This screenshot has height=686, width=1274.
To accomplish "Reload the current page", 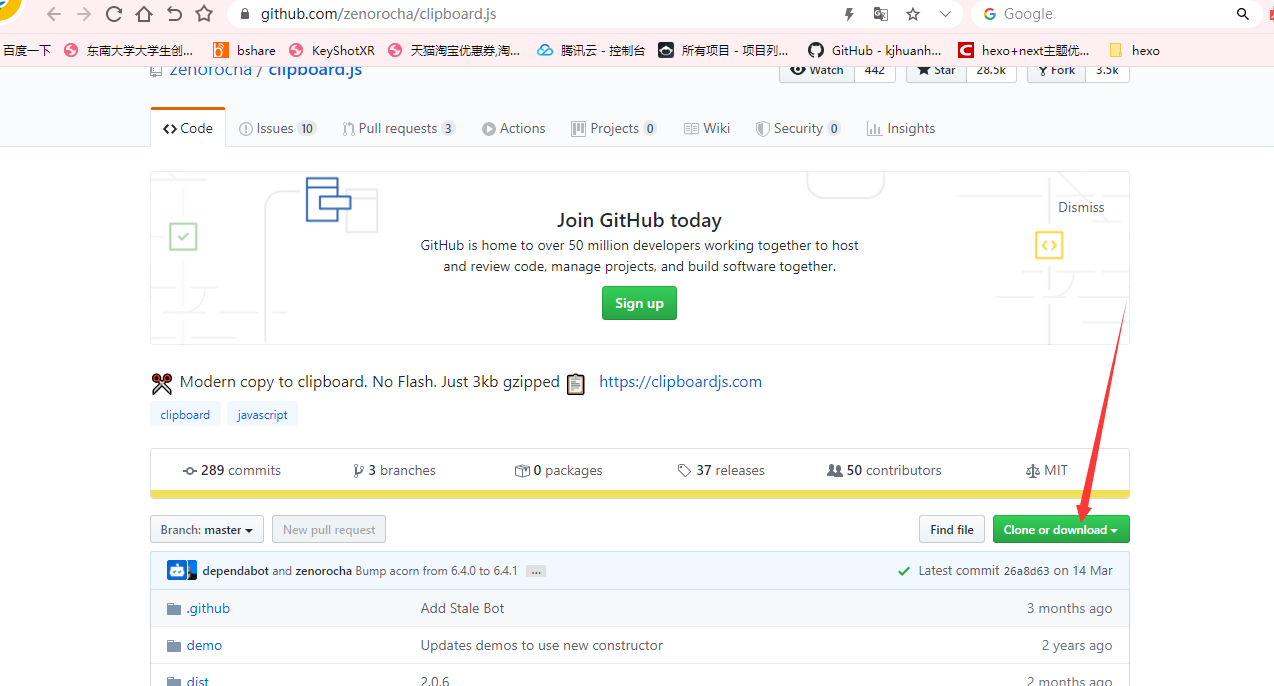I will coord(114,14).
